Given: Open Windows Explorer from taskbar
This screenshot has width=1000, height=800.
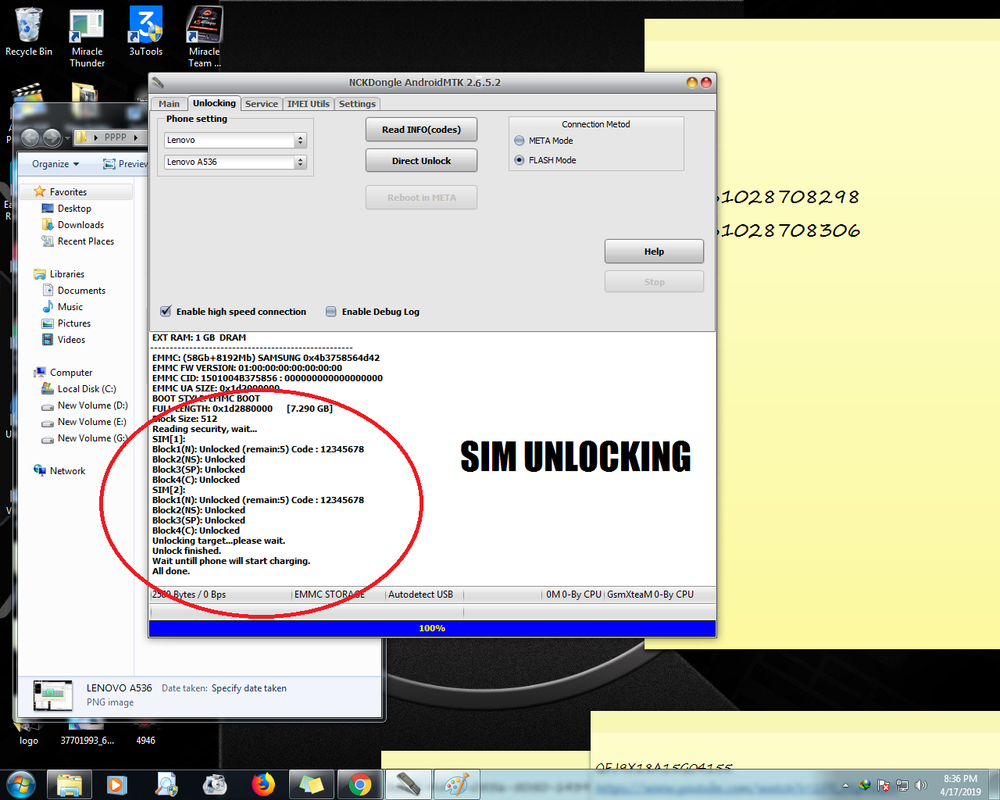Looking at the screenshot, I should (69, 784).
